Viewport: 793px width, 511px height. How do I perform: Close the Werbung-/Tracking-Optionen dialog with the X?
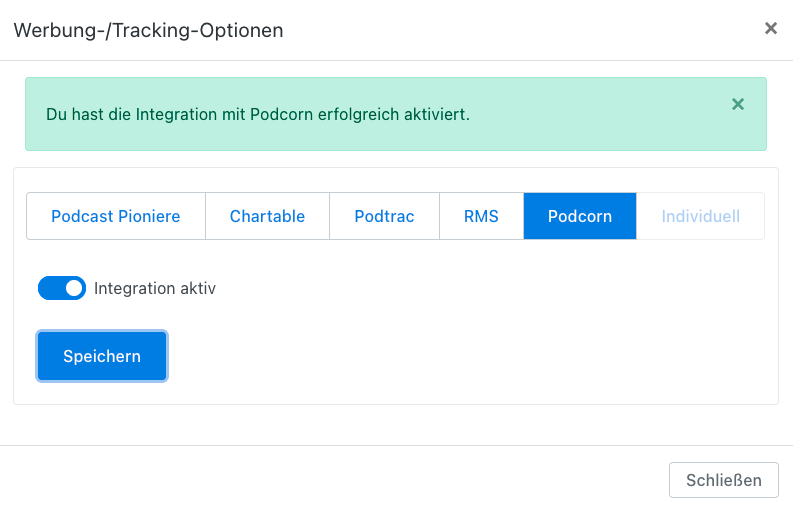point(770,28)
